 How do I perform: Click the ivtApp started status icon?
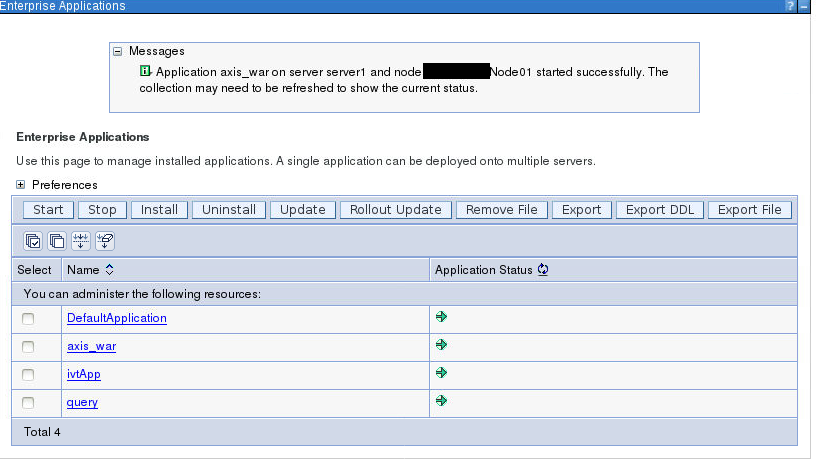tap(441, 373)
